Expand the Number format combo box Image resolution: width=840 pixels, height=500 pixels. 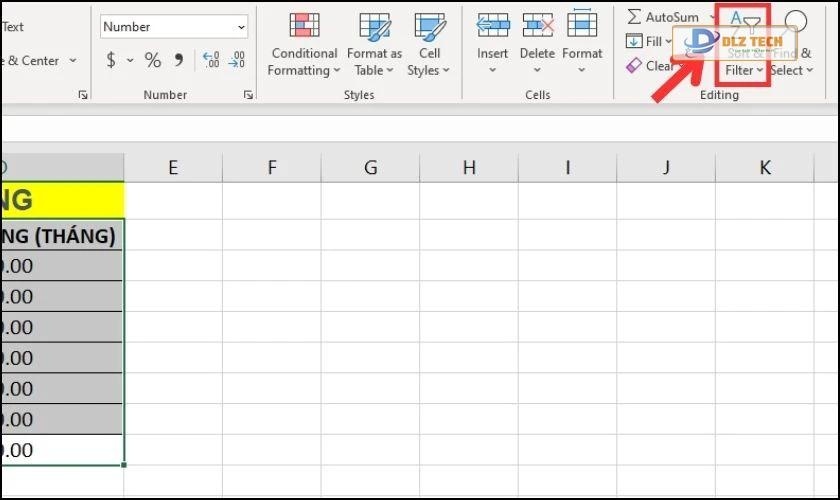(242, 27)
